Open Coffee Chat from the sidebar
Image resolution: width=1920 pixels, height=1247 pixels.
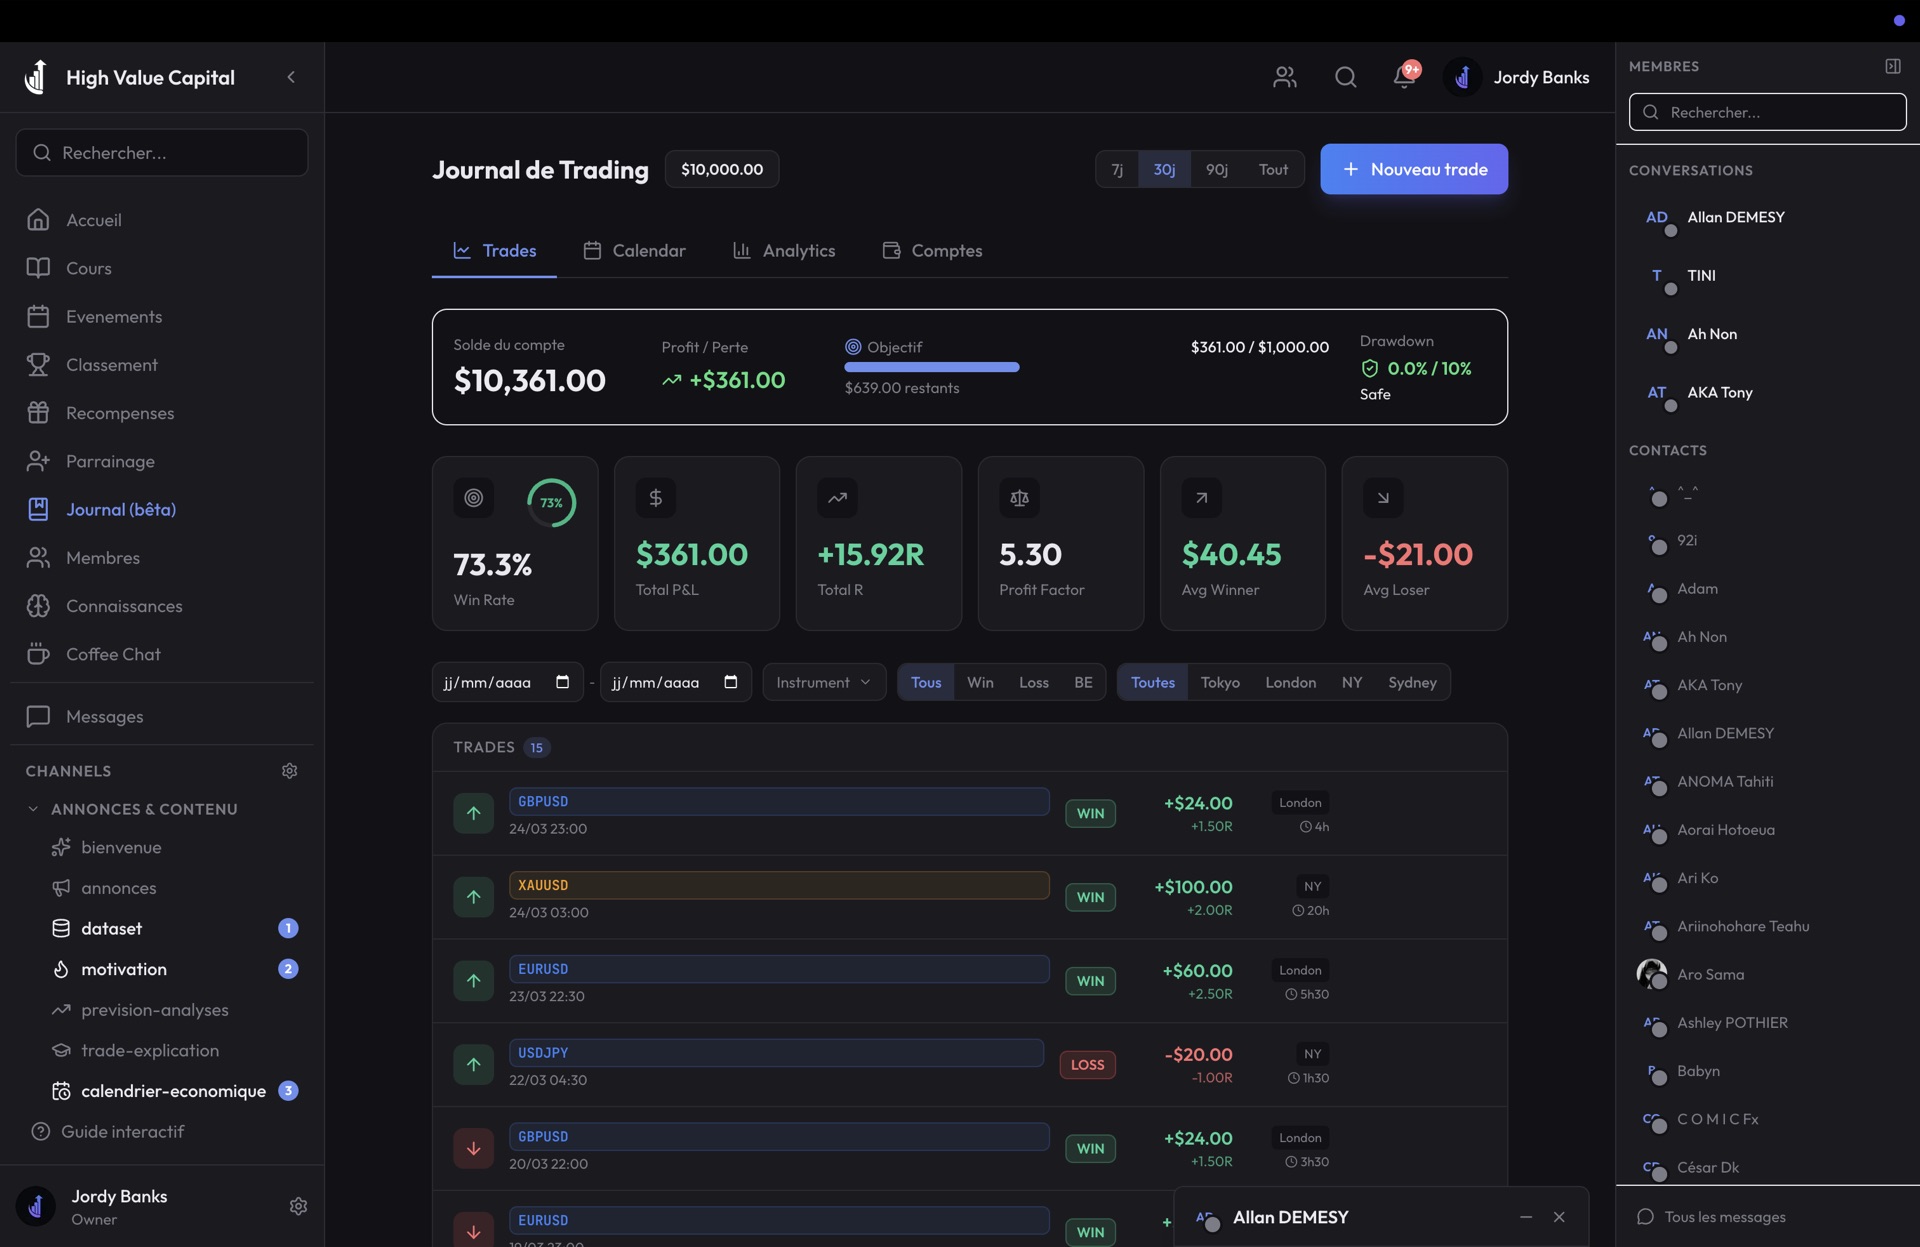pos(113,654)
